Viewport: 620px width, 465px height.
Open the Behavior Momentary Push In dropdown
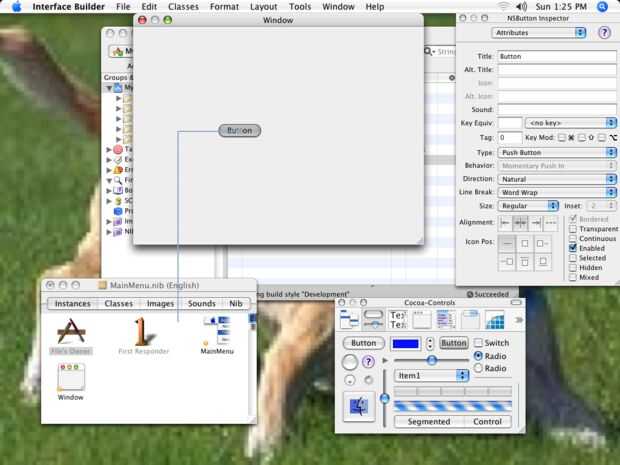557,166
